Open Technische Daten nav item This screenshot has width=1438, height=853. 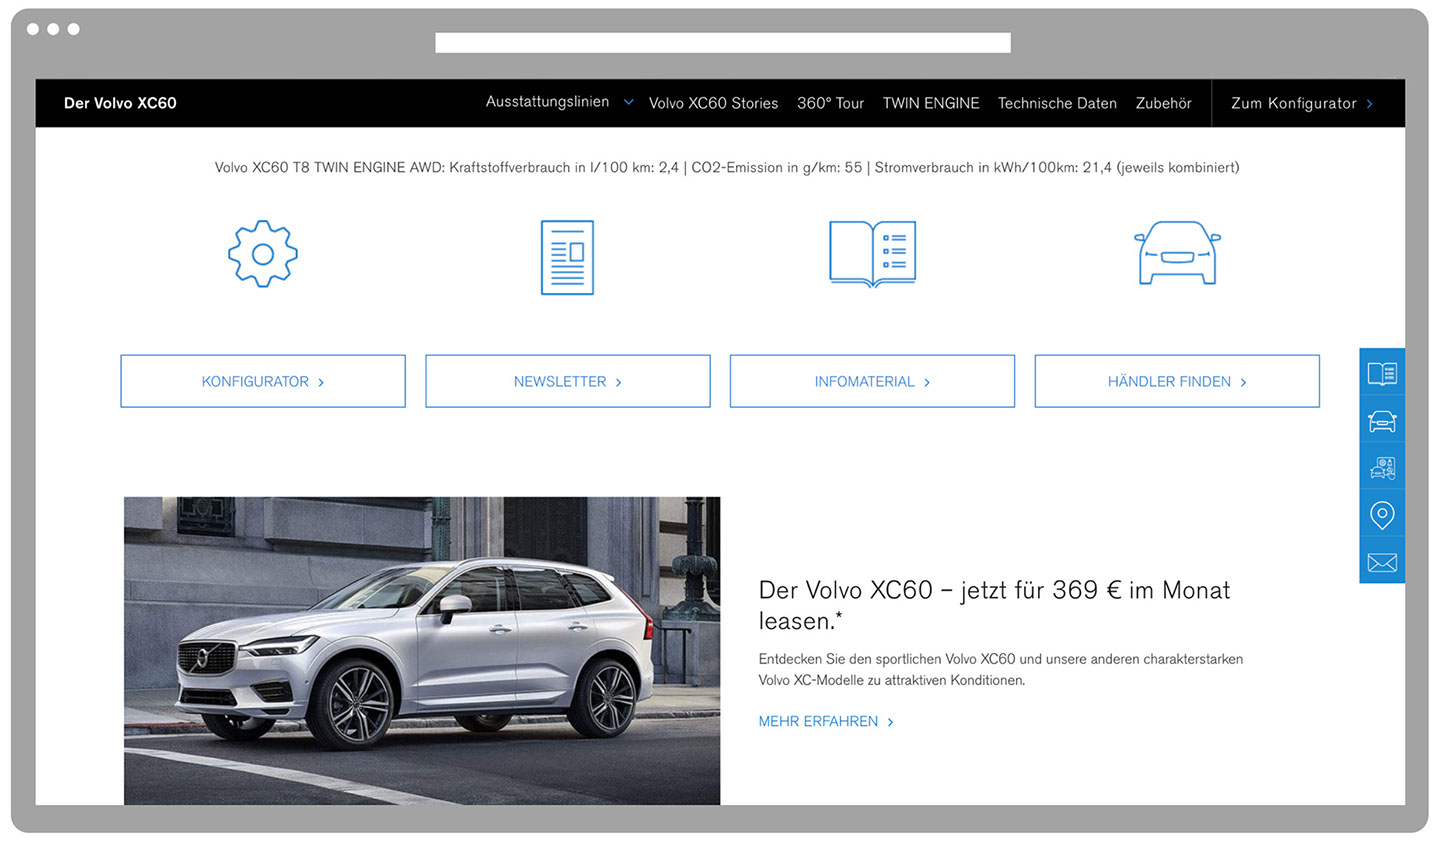tap(1057, 103)
